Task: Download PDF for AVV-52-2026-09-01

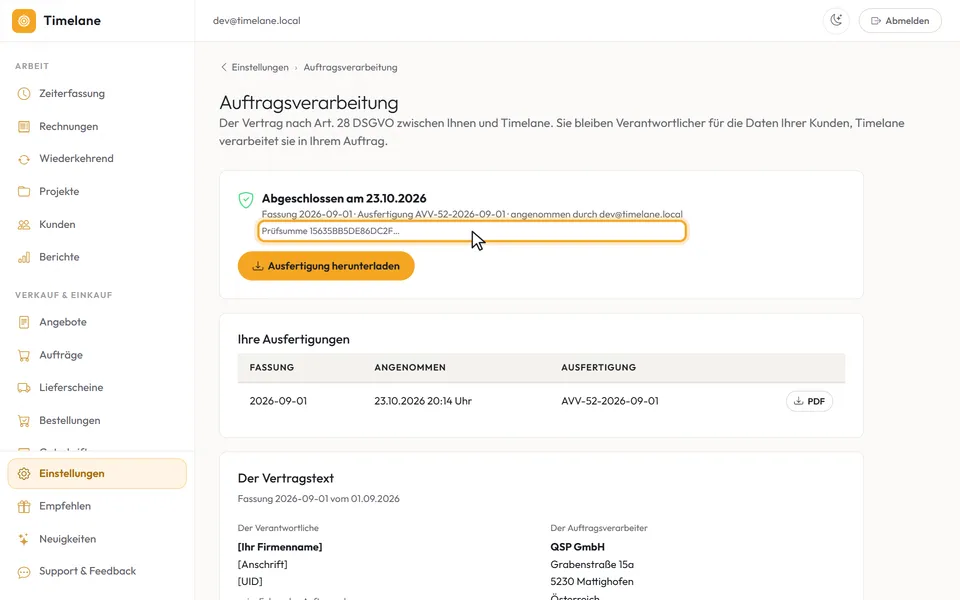Action: (809, 402)
